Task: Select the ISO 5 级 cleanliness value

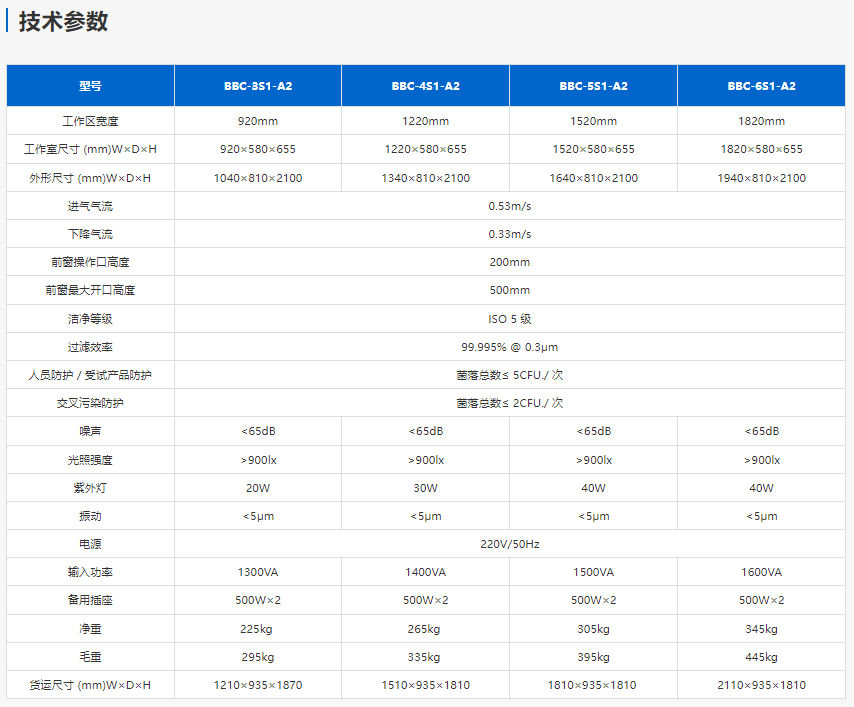Action: click(x=509, y=319)
